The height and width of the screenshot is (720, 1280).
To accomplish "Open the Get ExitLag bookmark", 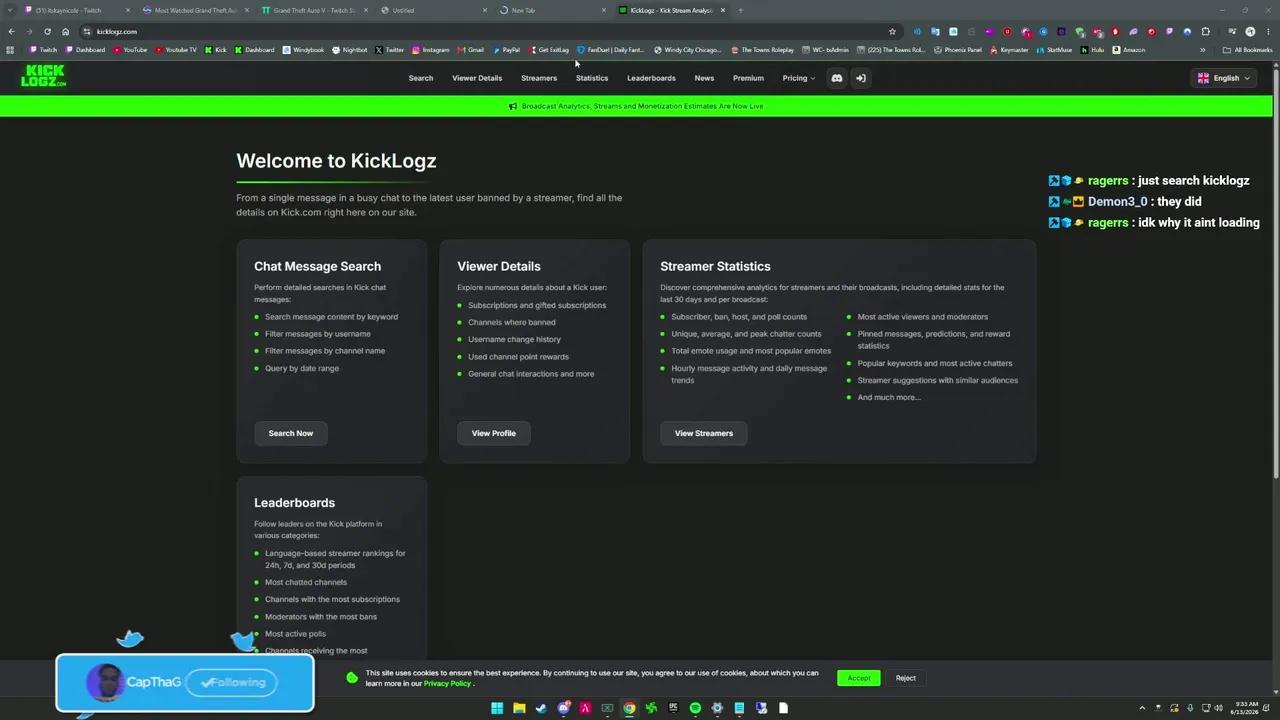I will [x=549, y=50].
